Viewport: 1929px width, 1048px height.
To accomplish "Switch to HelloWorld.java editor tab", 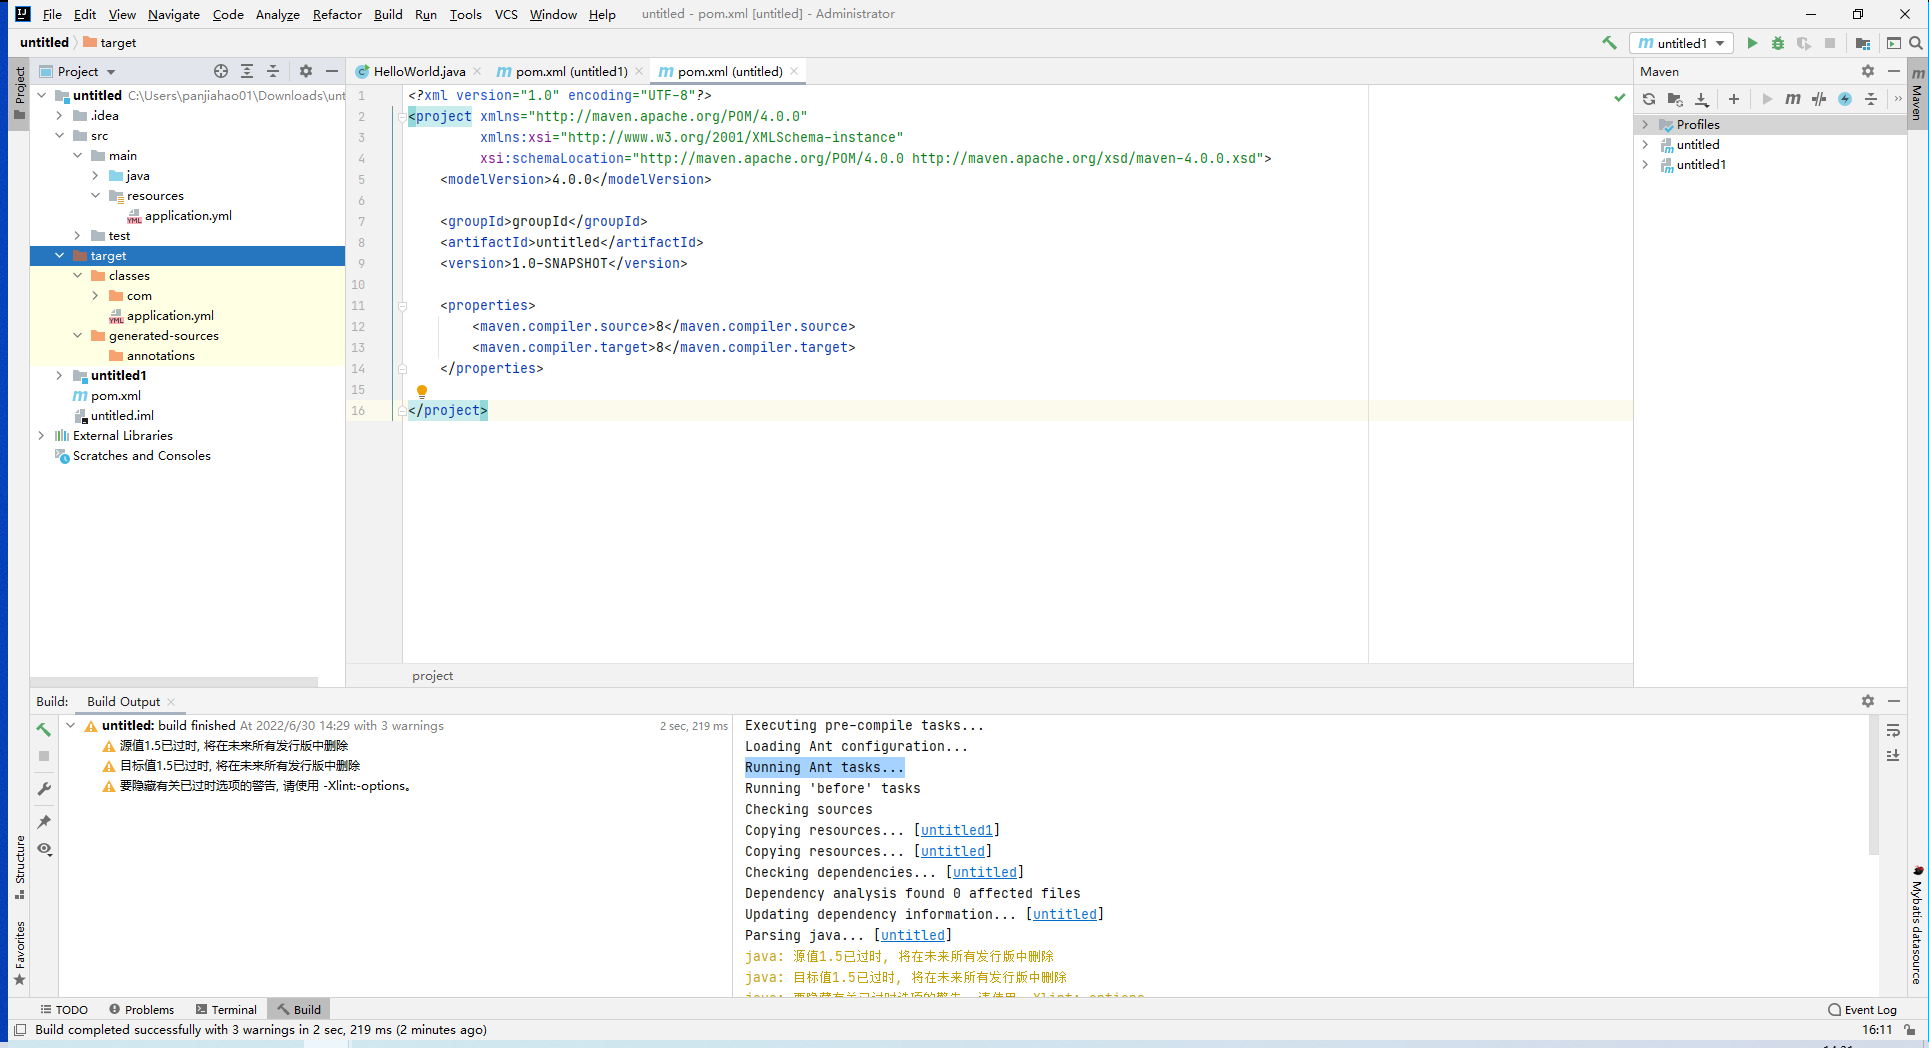I will point(419,71).
